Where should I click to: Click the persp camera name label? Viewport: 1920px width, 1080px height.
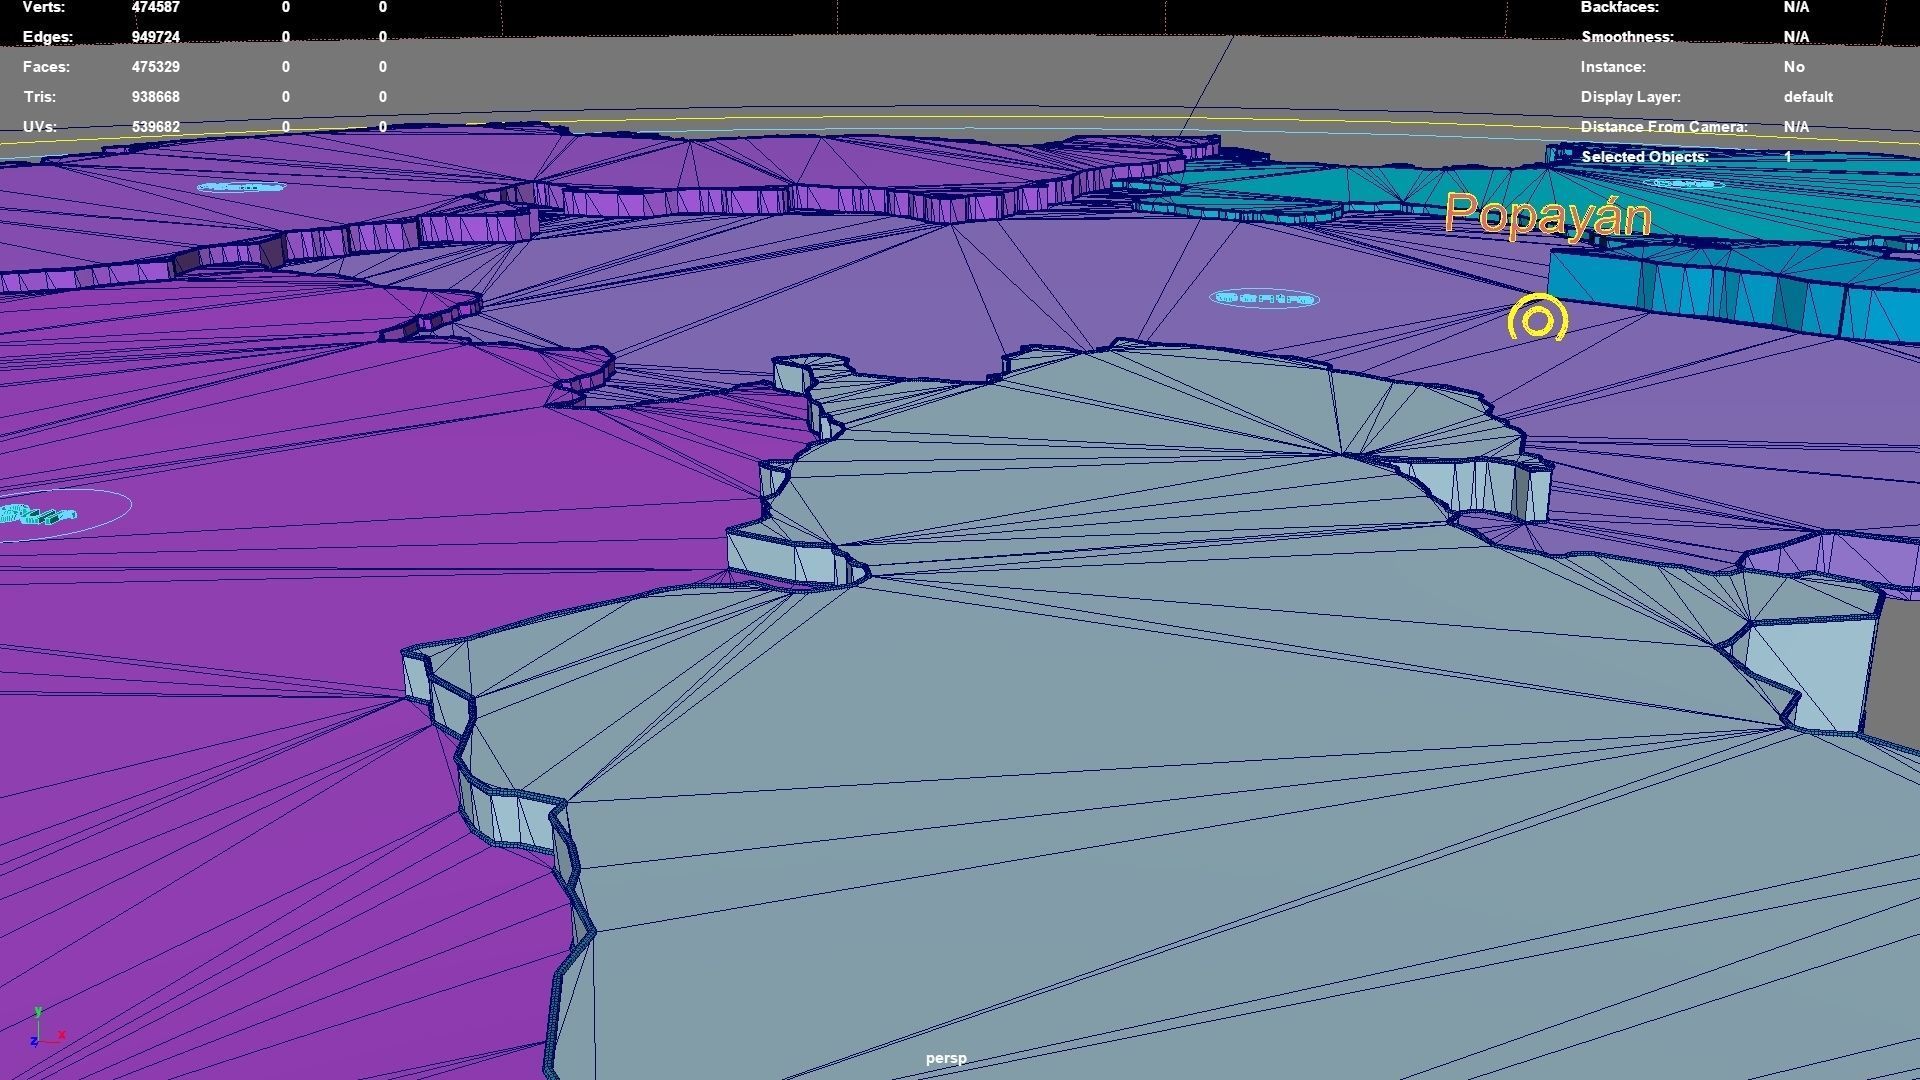[x=945, y=1058]
